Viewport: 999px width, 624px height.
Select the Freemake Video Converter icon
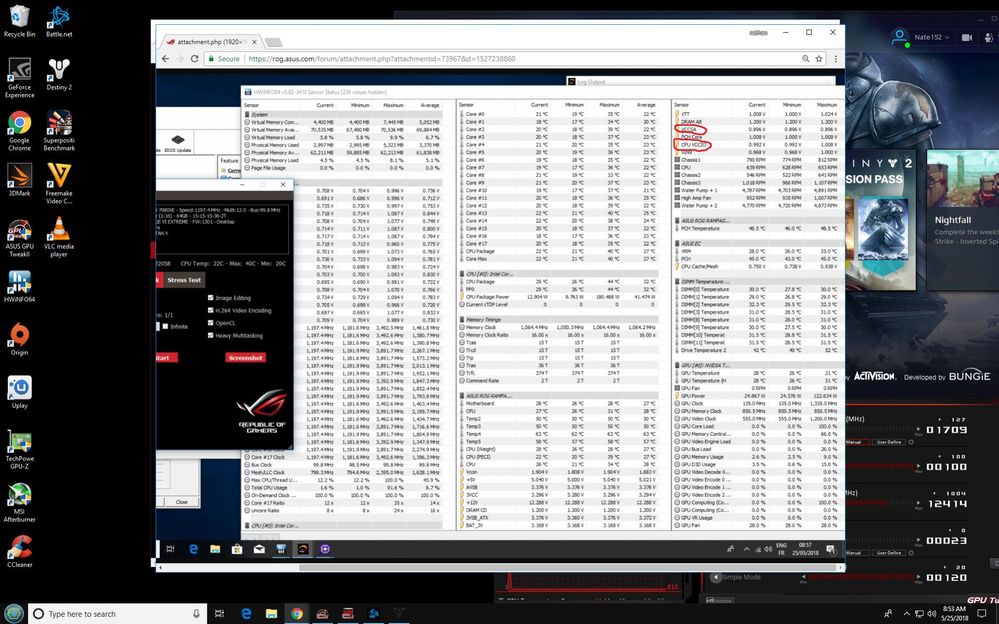pos(59,184)
